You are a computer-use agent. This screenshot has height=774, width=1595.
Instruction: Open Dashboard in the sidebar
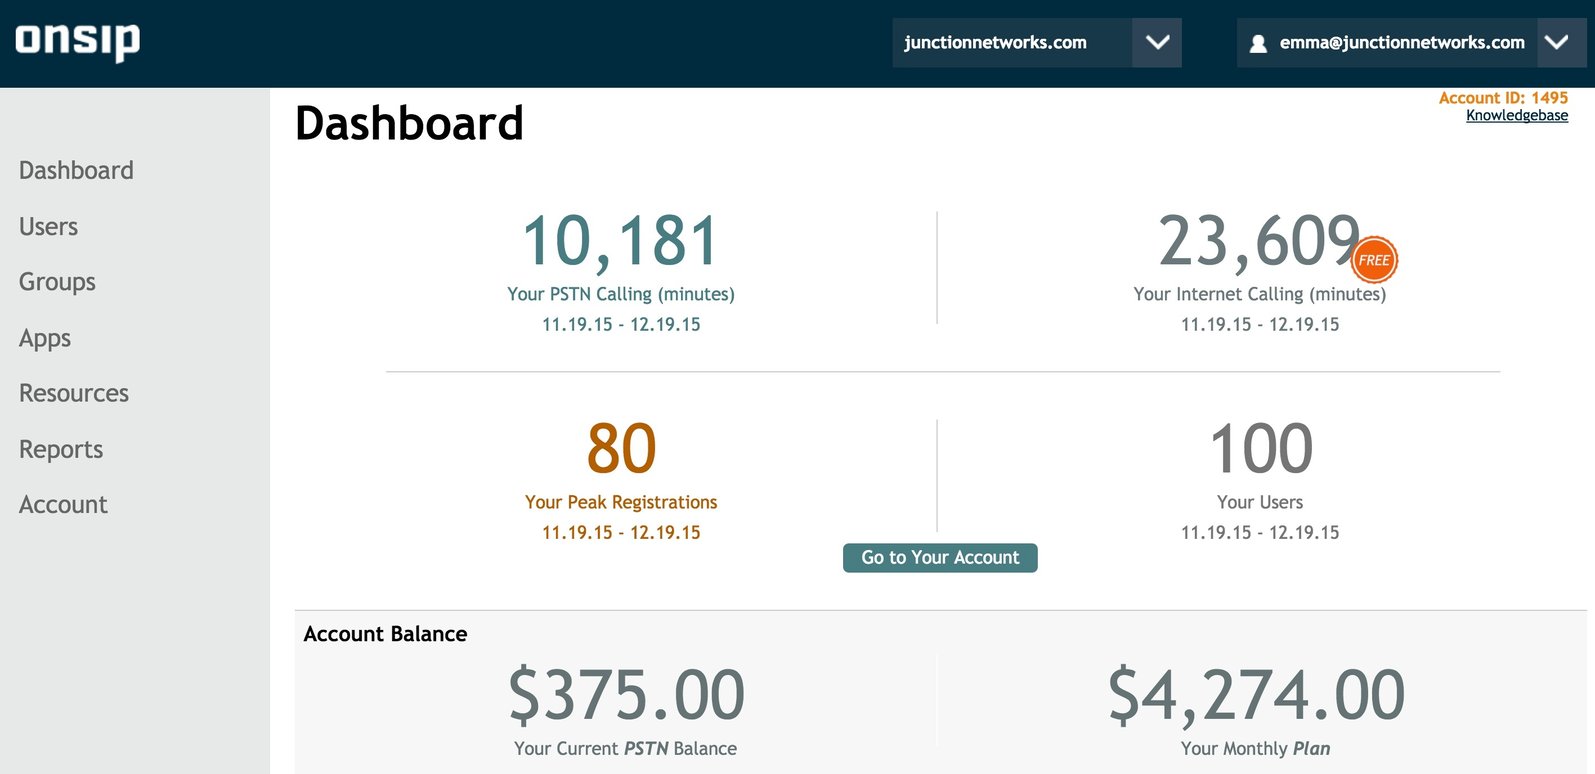click(x=76, y=171)
